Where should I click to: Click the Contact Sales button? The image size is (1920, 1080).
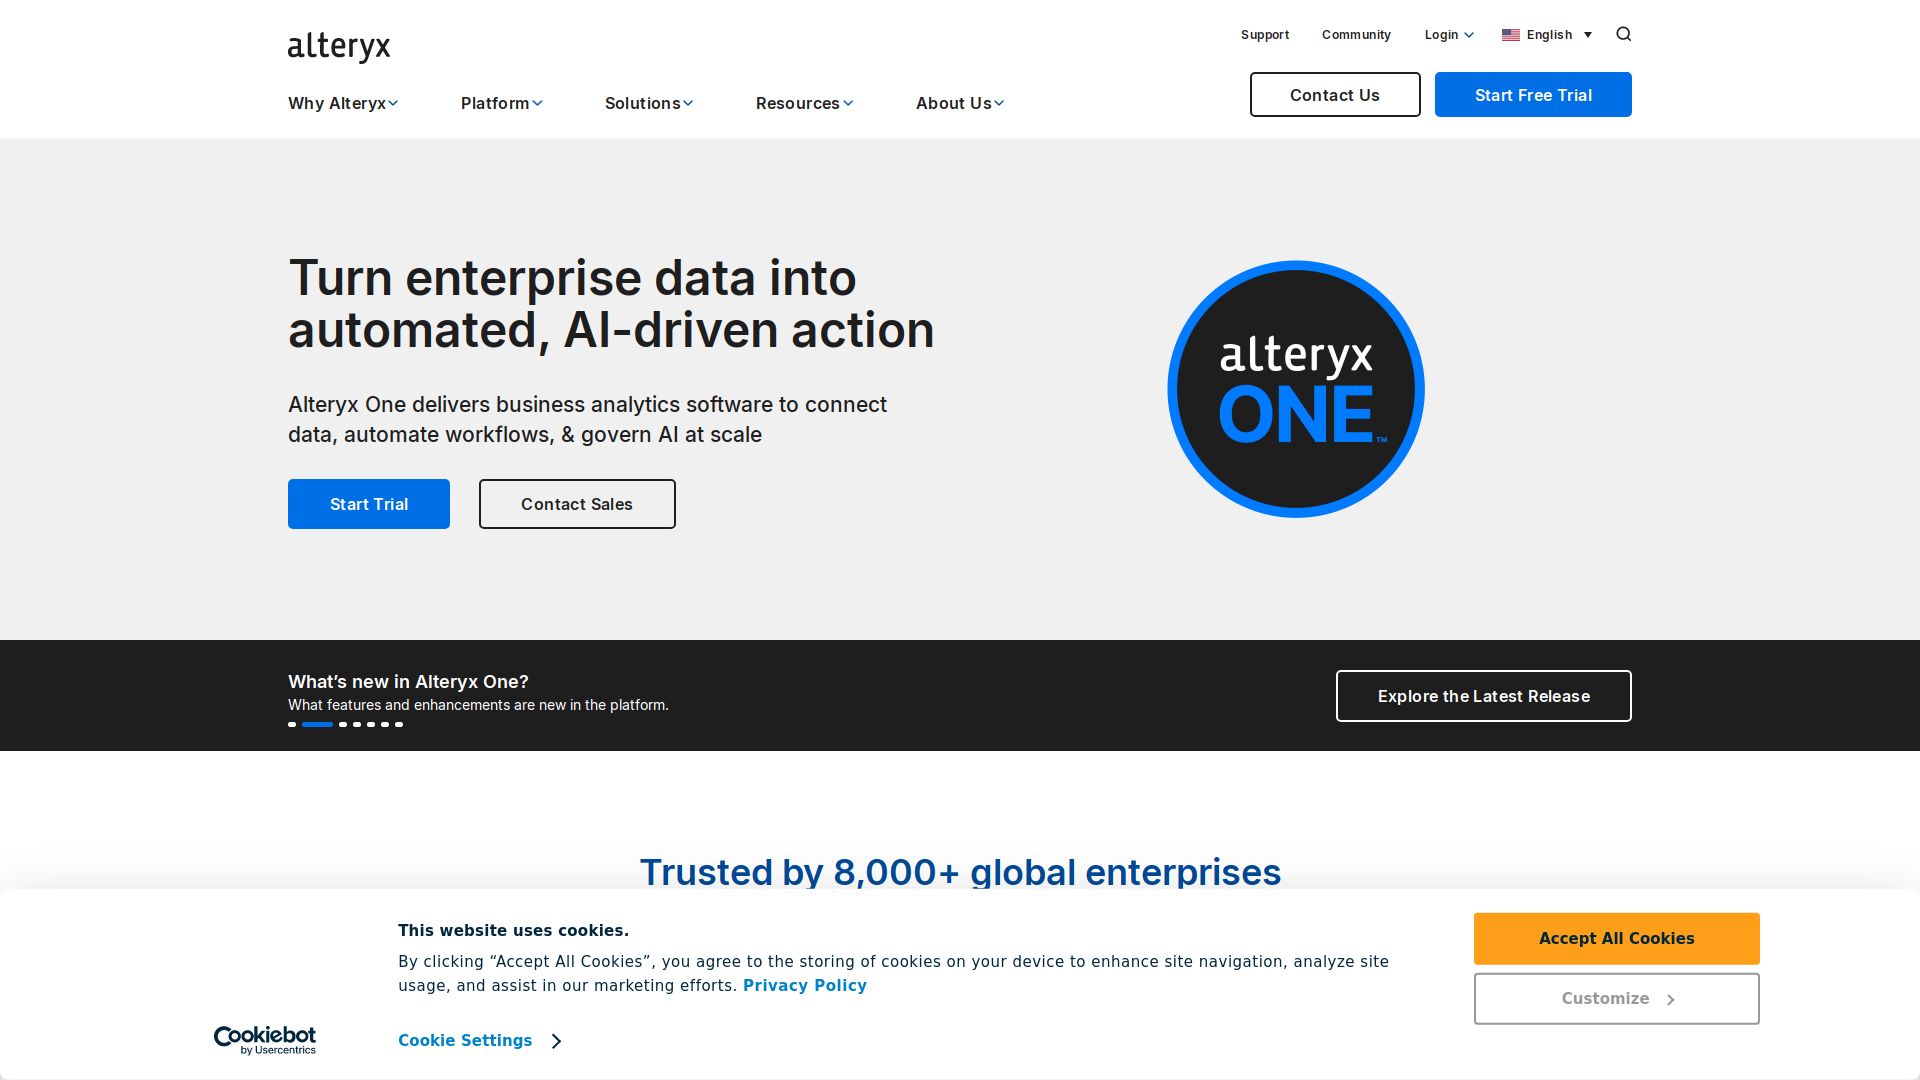pos(577,504)
